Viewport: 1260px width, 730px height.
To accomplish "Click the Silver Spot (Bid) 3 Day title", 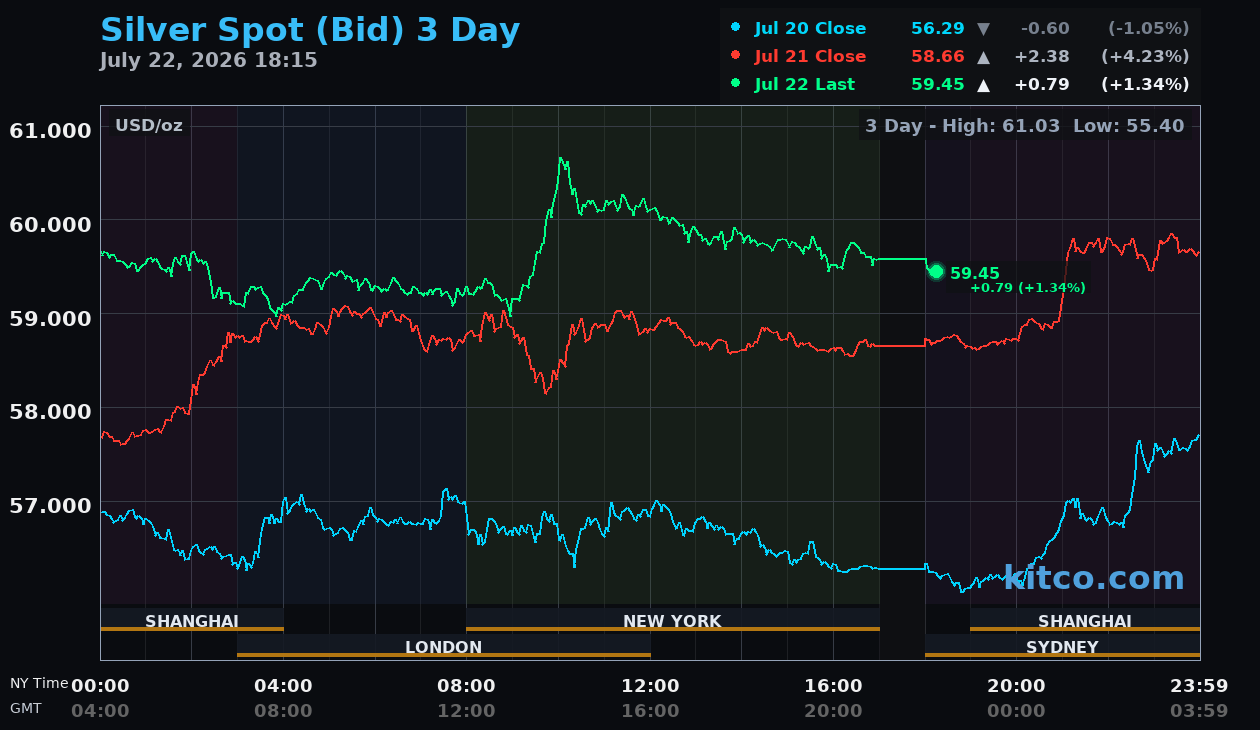I will (310, 30).
